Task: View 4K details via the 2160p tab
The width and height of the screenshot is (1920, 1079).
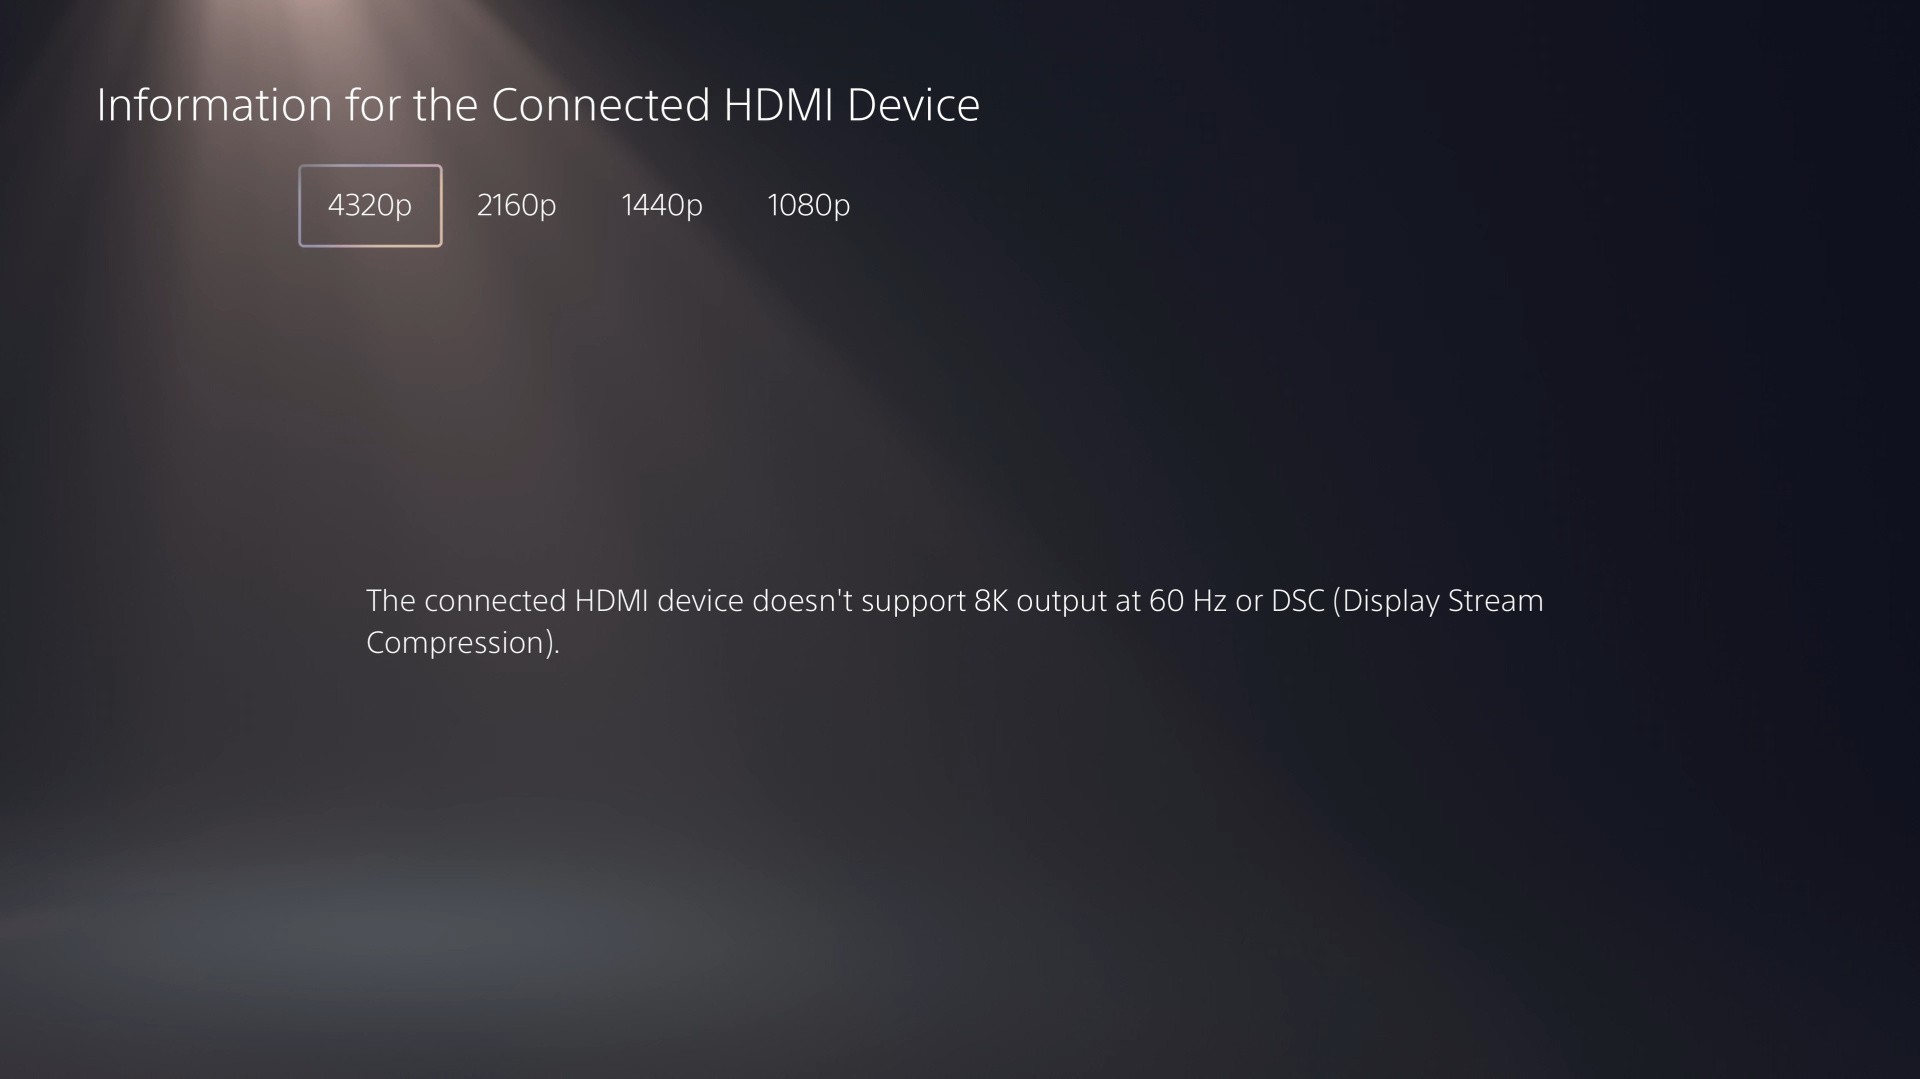Action: coord(516,205)
